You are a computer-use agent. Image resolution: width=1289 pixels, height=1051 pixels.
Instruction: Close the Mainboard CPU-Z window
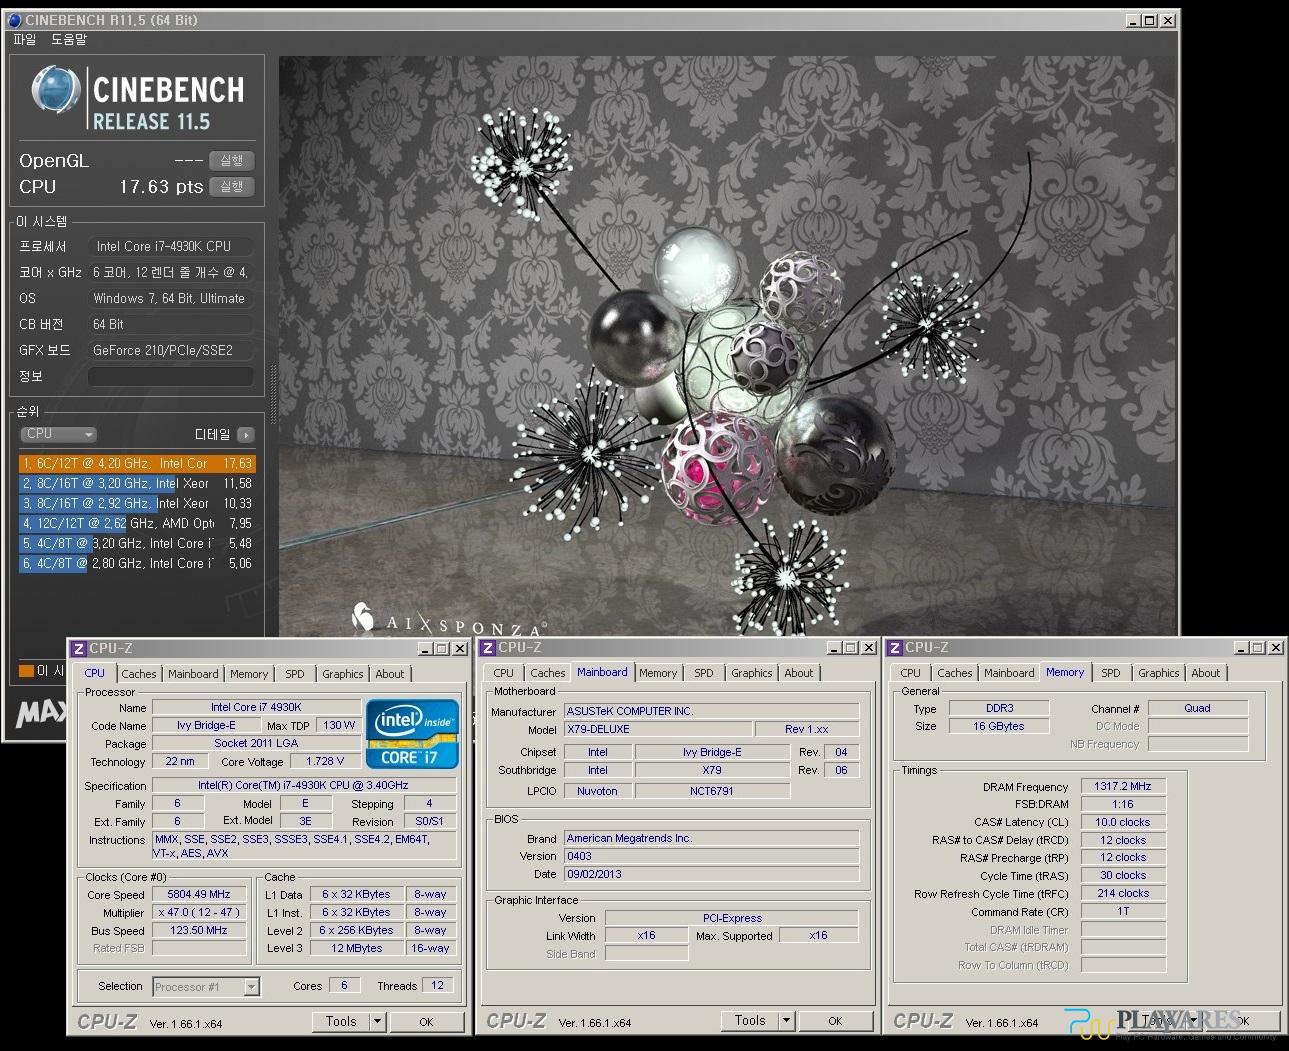point(867,648)
